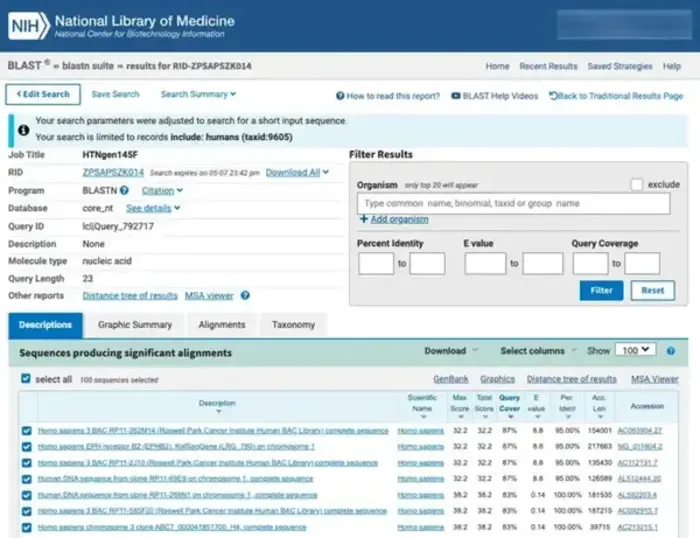Image resolution: width=700 pixels, height=538 pixels.
Task: Open BLASTN program help icon
Action: 124,190
